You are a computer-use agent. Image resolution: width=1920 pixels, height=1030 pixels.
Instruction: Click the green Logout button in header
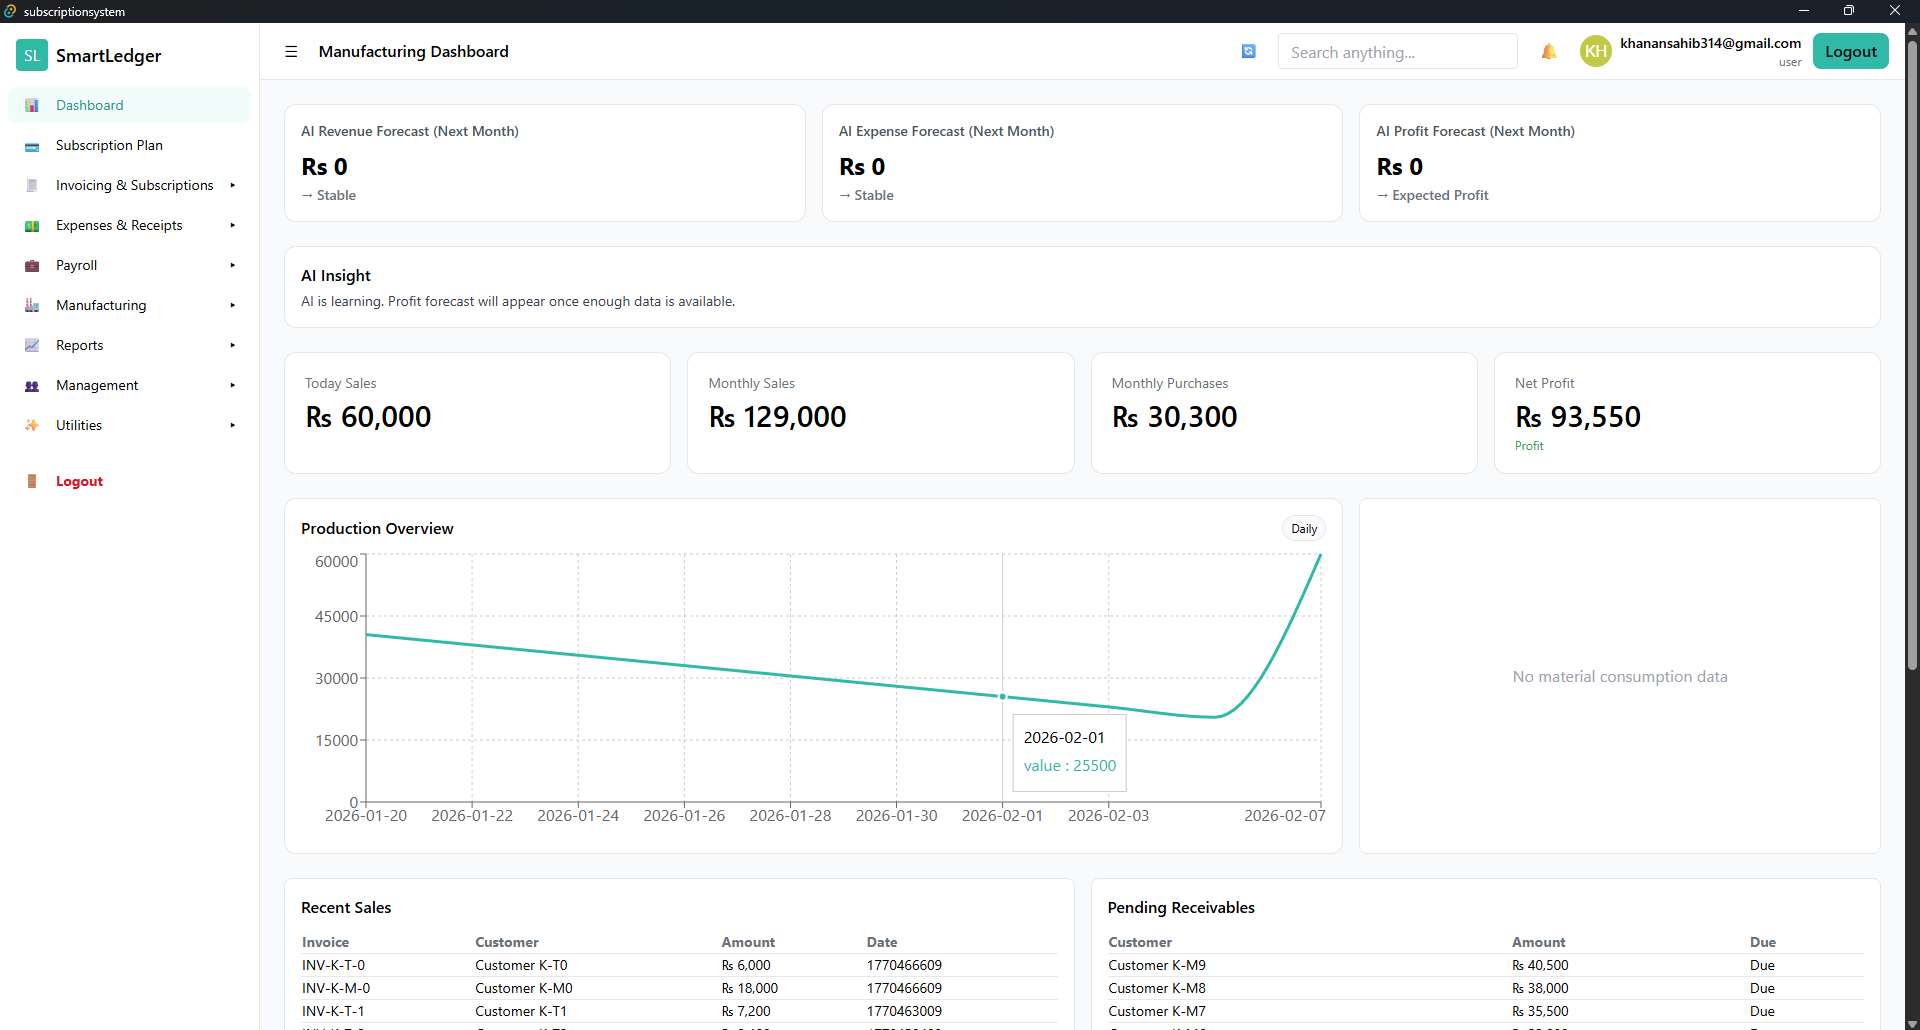point(1850,52)
